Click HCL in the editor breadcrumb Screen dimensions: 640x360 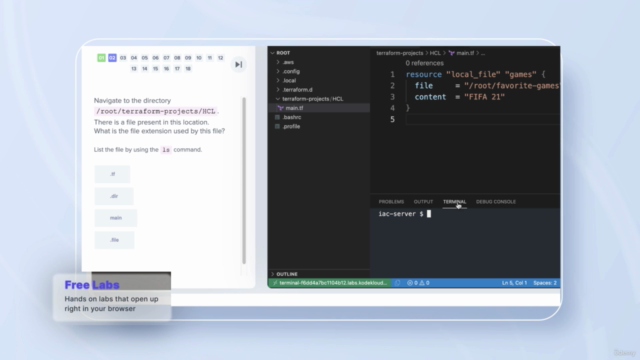point(435,53)
